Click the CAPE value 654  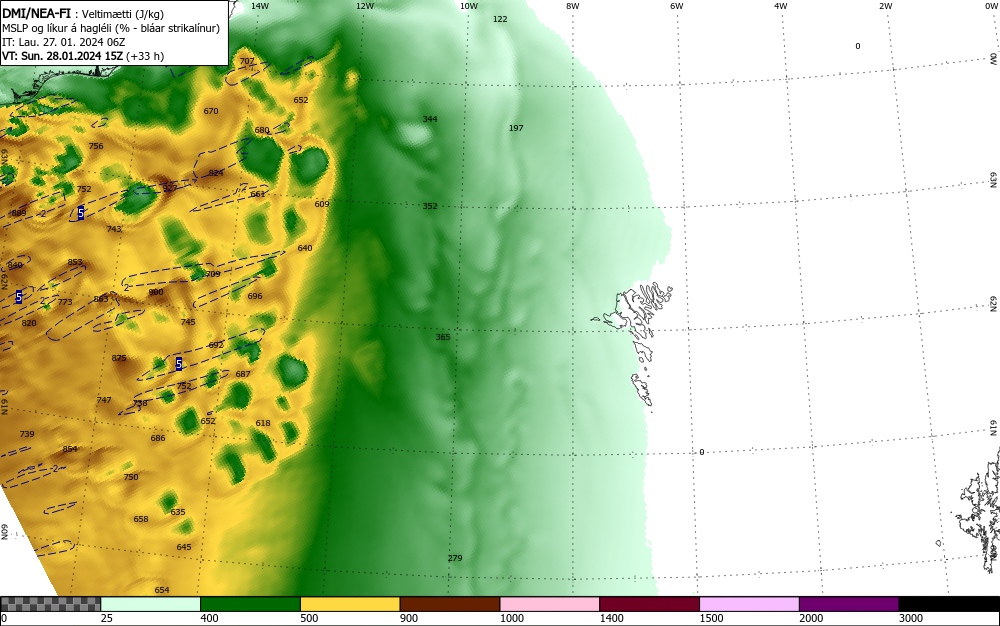click(x=162, y=590)
